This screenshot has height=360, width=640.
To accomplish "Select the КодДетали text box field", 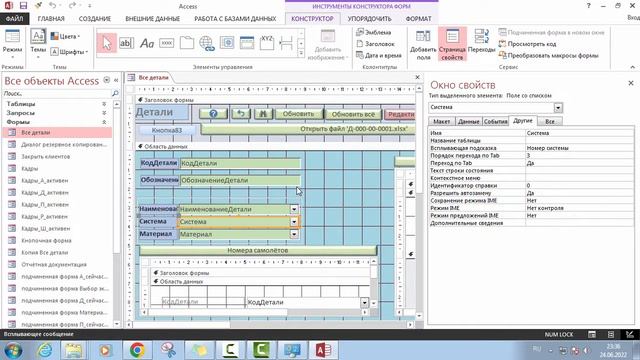I will [x=240, y=163].
